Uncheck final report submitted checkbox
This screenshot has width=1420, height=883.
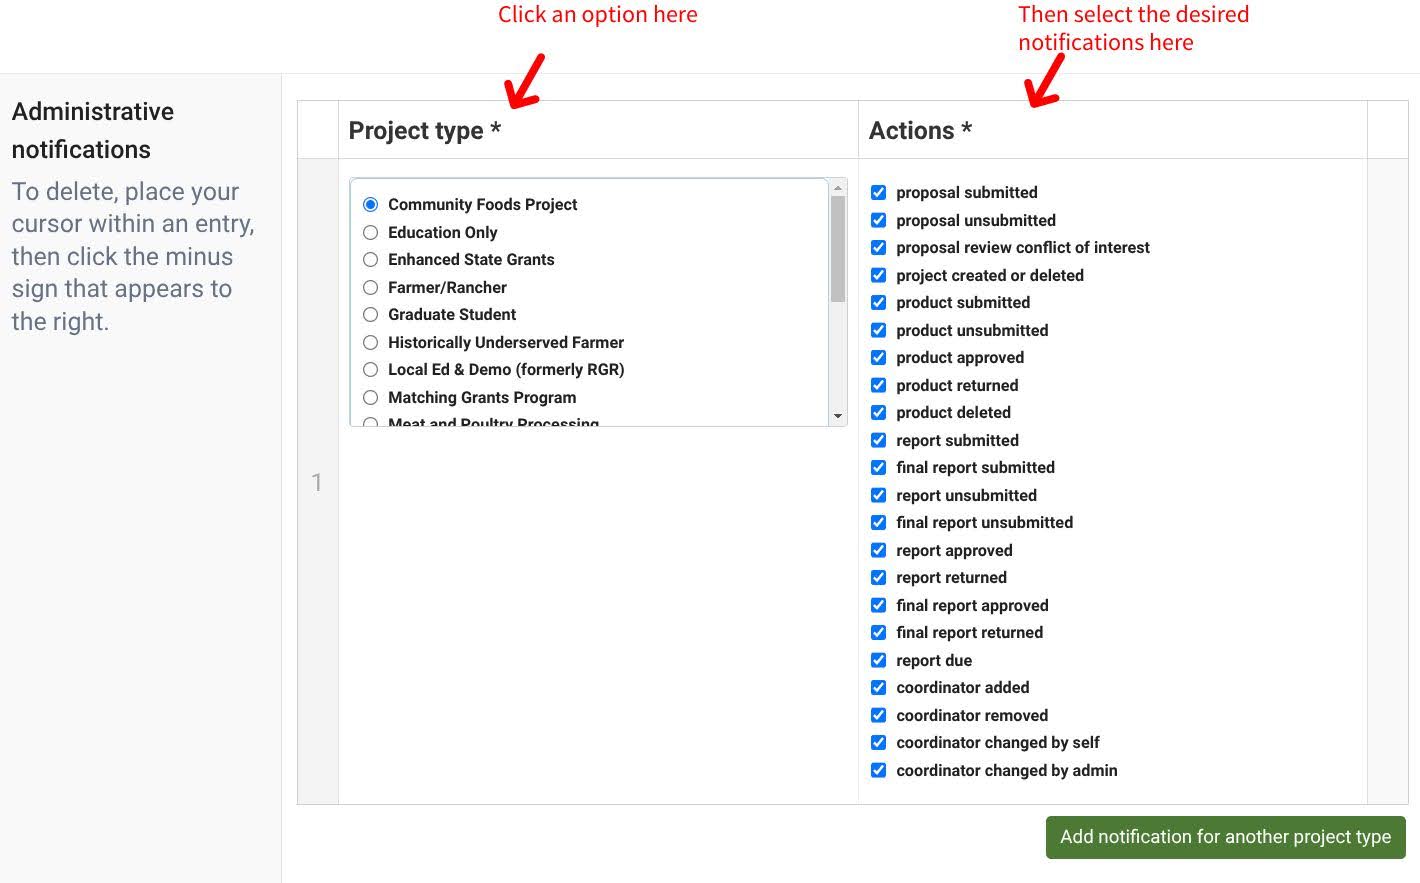click(x=878, y=467)
